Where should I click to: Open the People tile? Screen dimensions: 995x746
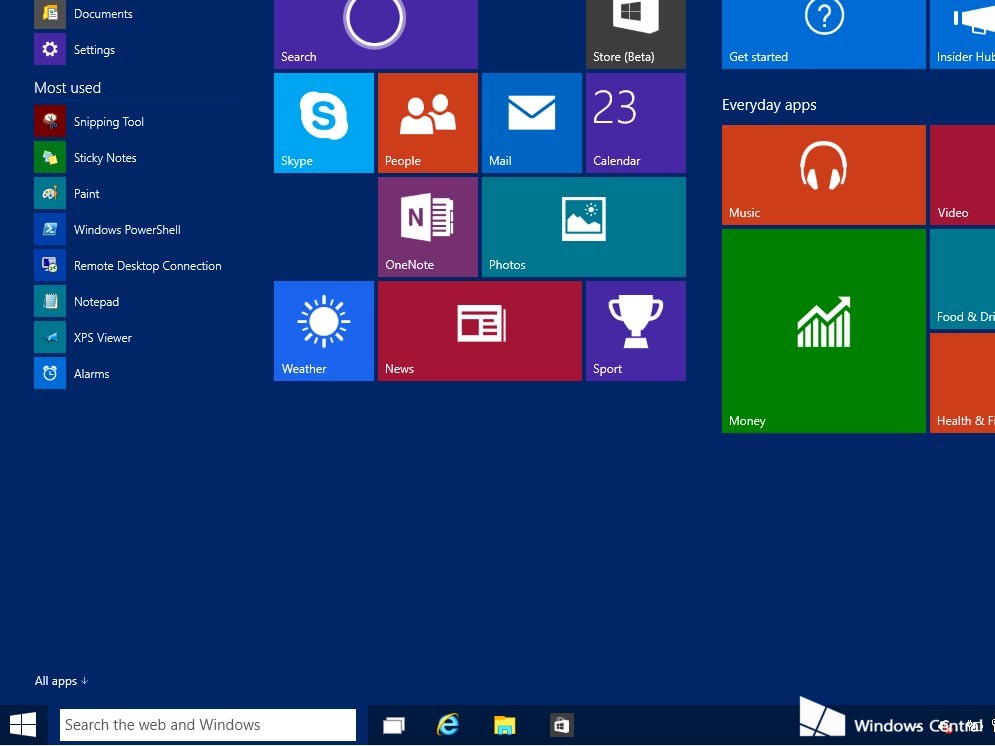click(x=428, y=123)
